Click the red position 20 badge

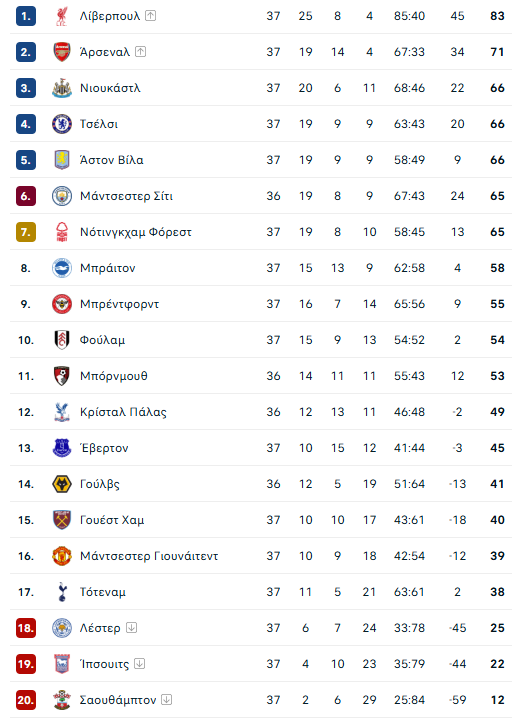26,700
